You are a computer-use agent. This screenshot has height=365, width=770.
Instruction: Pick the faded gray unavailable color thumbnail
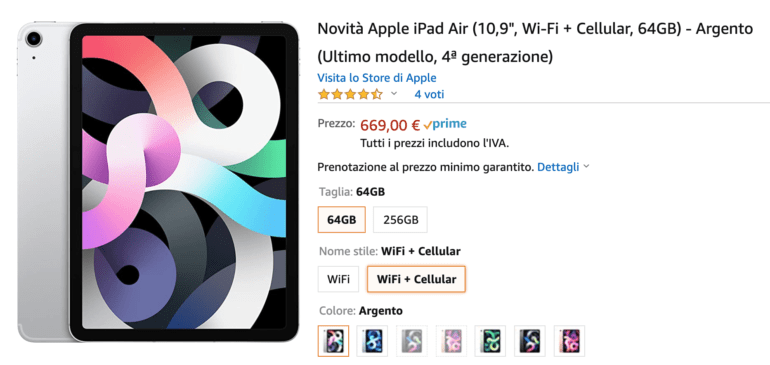tap(412, 340)
